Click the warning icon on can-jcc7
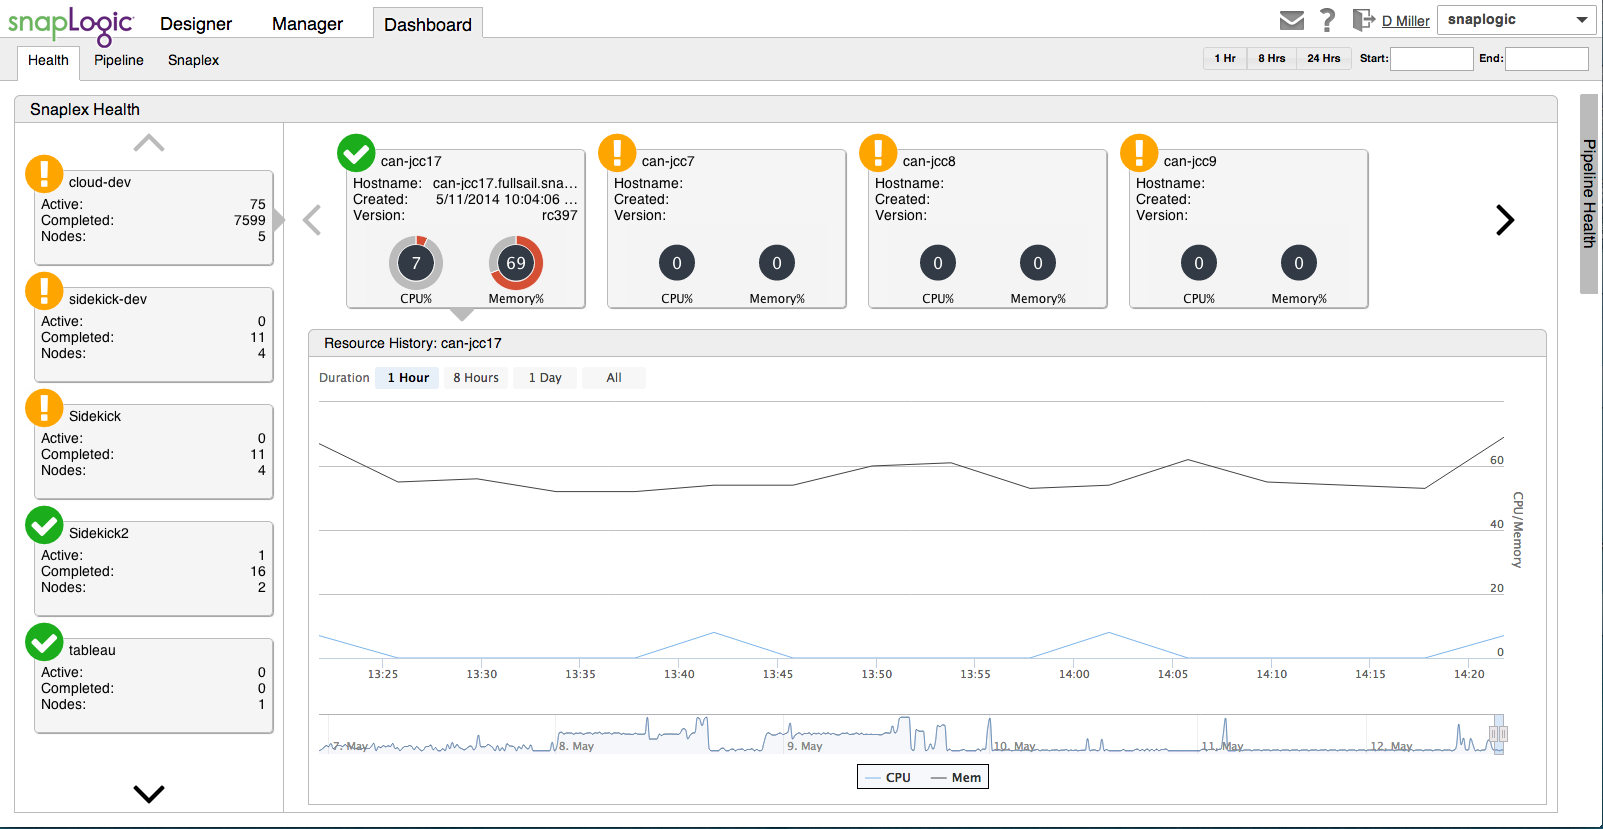This screenshot has width=1603, height=829. (x=617, y=153)
